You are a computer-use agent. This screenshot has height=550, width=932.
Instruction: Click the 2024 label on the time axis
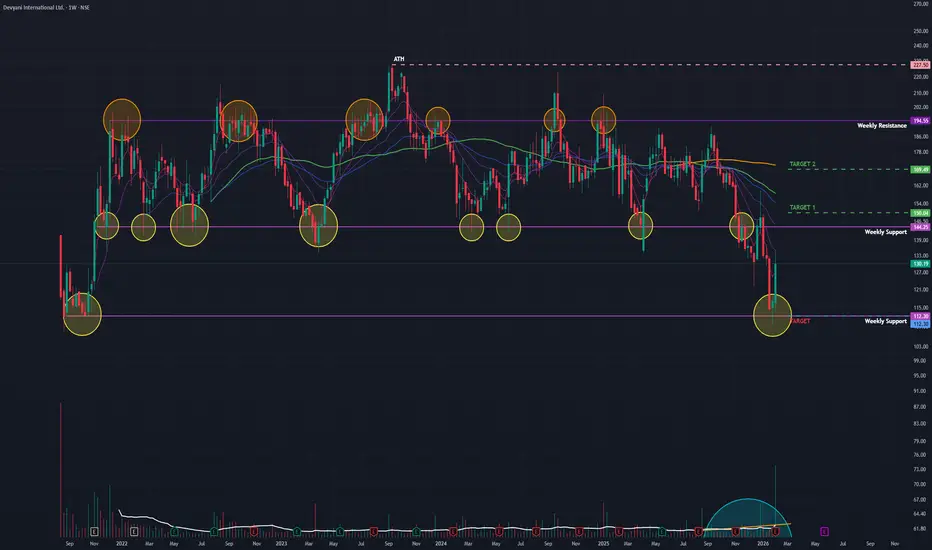tap(440, 543)
